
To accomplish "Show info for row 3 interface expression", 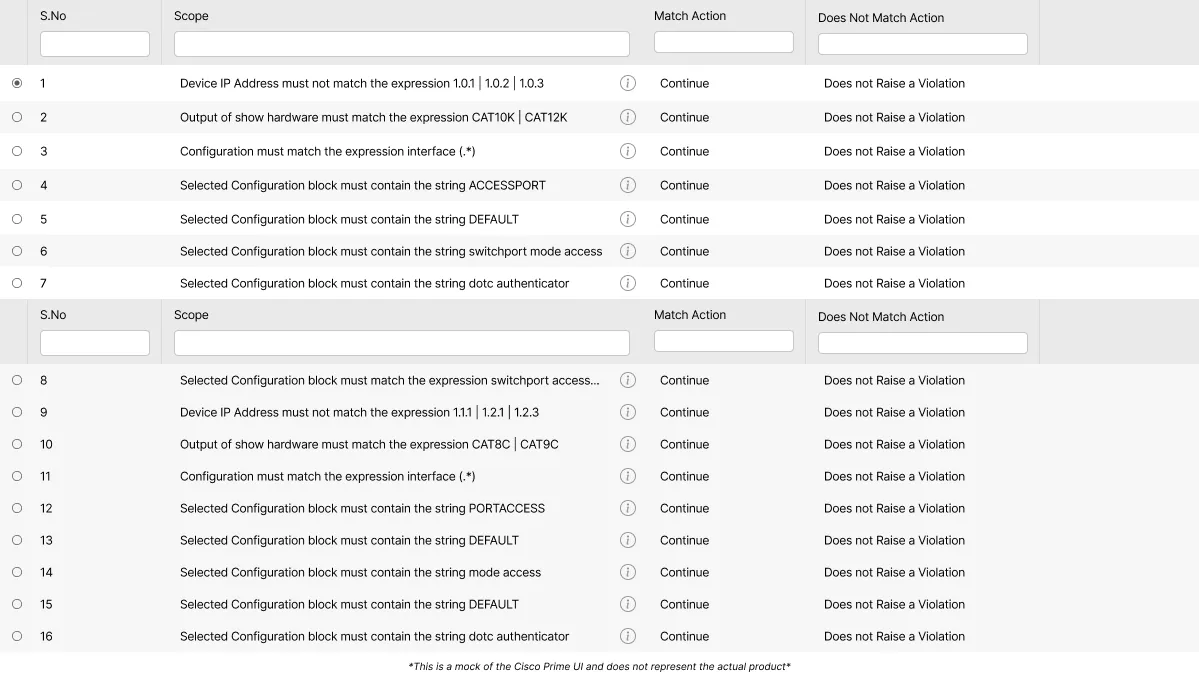I will tap(628, 151).
